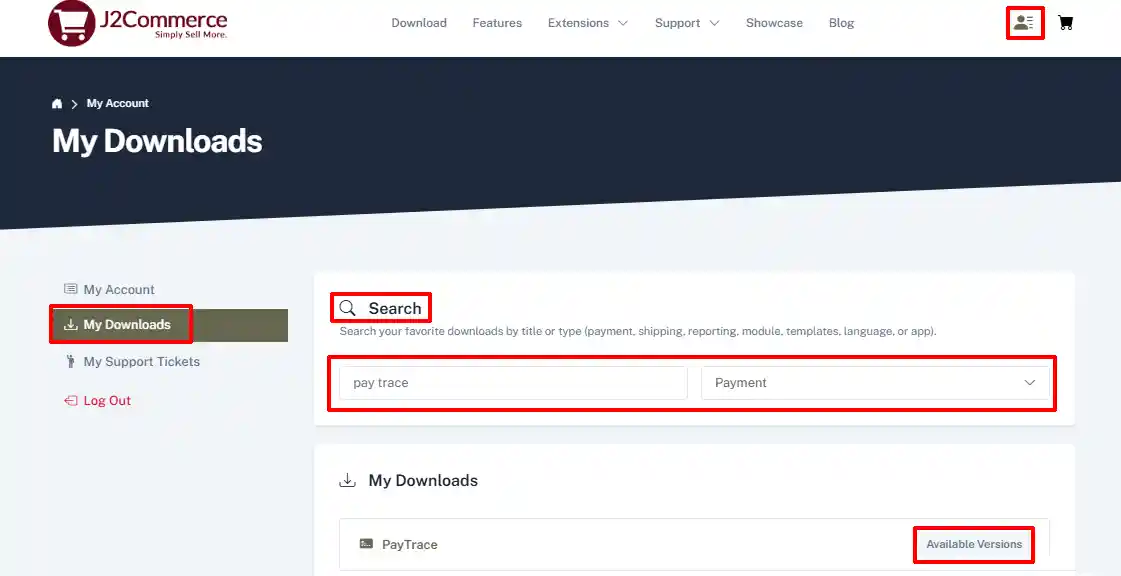This screenshot has width=1121, height=576.
Task: Click the home icon in the breadcrumb
Action: [57, 104]
